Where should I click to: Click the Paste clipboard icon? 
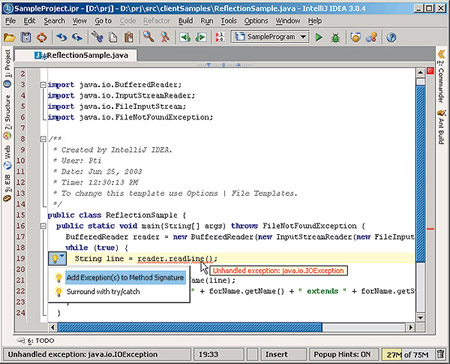[x=129, y=37]
